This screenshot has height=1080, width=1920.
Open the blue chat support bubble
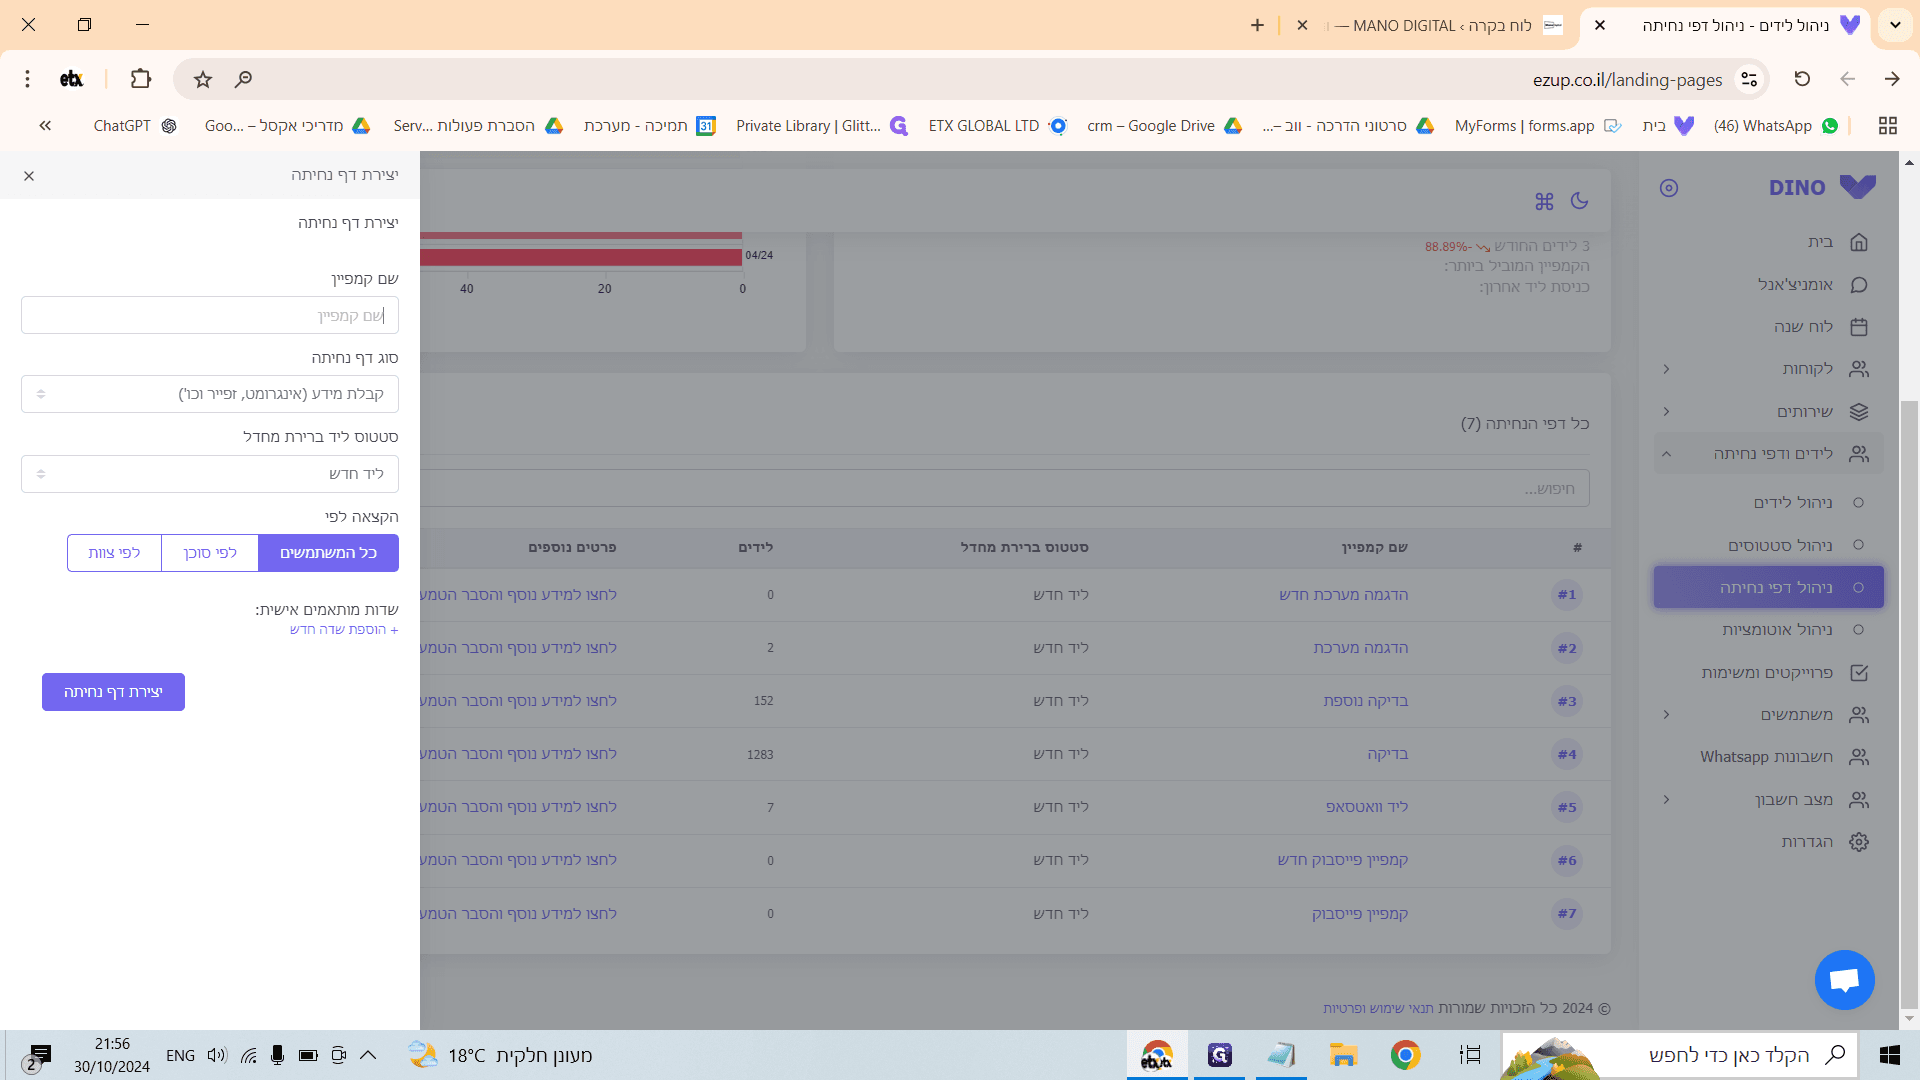pos(1844,980)
